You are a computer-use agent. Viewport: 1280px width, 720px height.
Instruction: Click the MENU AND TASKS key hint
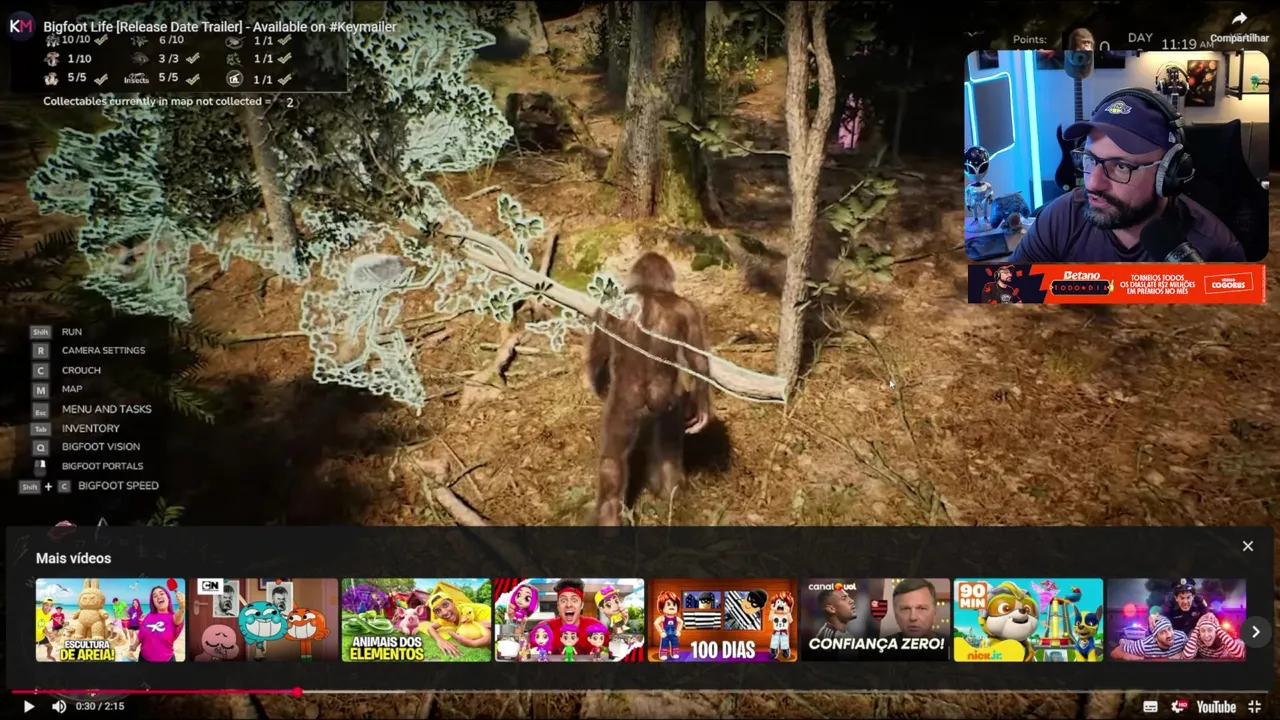click(x=106, y=409)
